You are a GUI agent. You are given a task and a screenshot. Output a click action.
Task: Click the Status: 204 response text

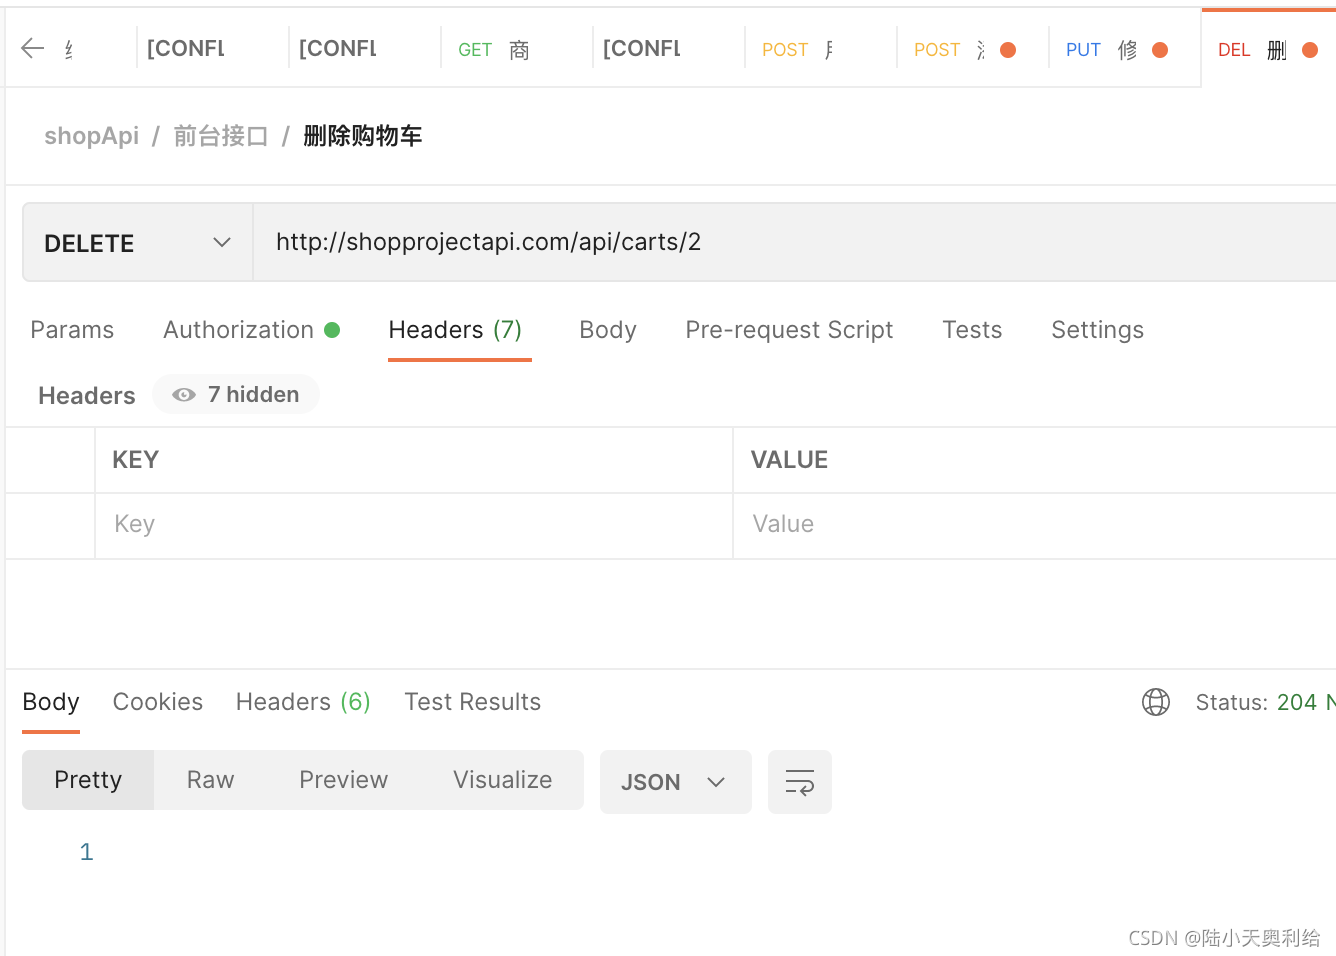(1264, 702)
